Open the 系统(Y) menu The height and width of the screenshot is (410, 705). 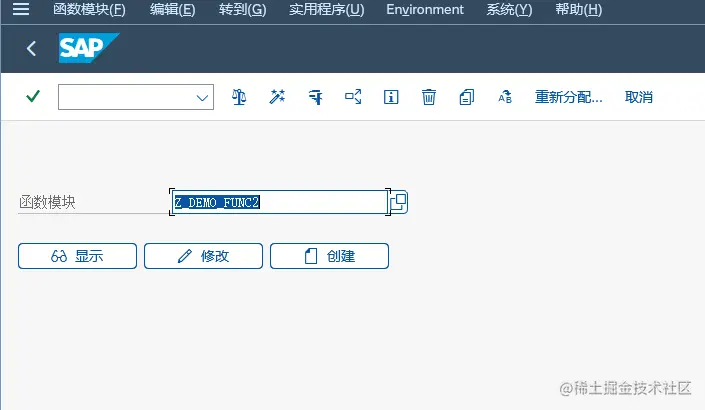[509, 9]
